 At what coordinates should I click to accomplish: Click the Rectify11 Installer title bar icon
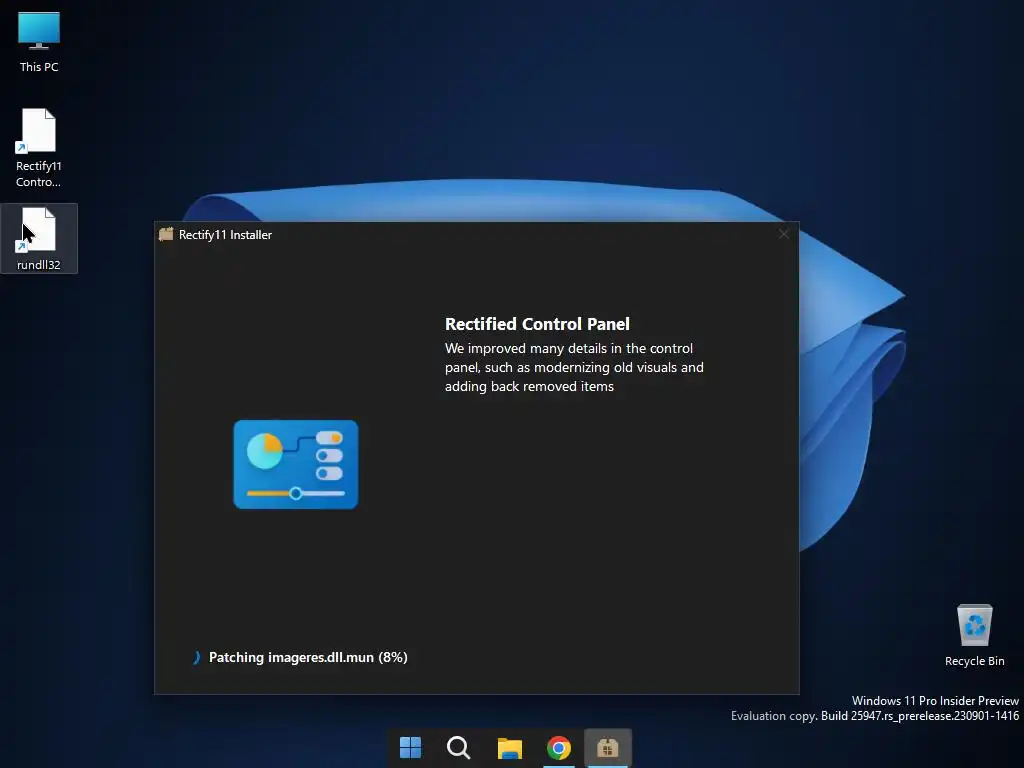166,234
